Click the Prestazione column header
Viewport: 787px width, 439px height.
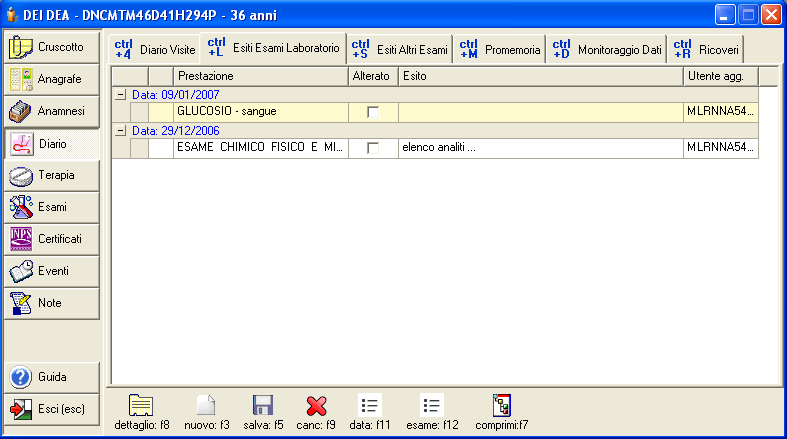260,76
